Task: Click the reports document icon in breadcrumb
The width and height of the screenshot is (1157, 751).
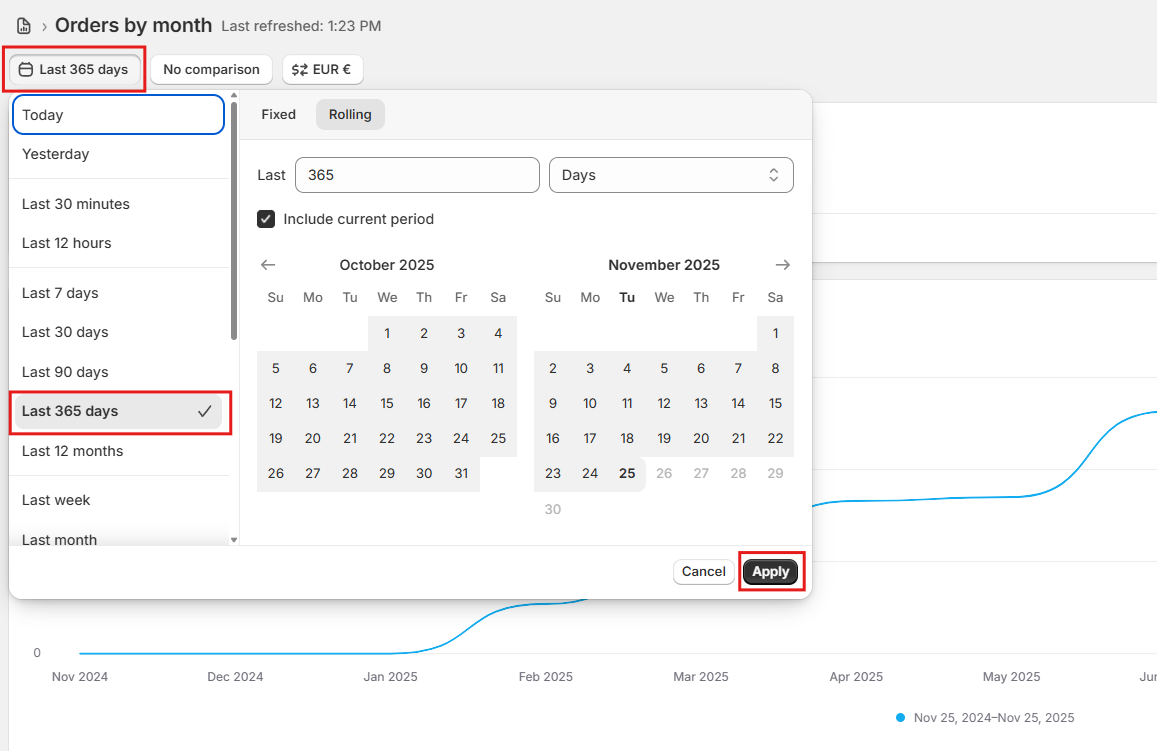Action: [x=24, y=26]
